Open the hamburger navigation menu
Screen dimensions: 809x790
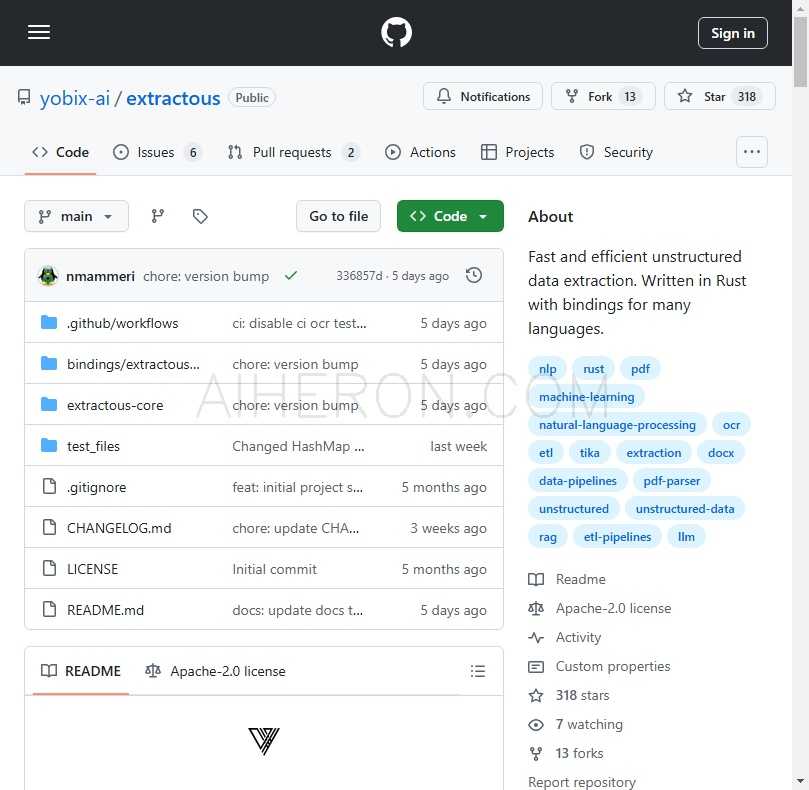coord(39,33)
